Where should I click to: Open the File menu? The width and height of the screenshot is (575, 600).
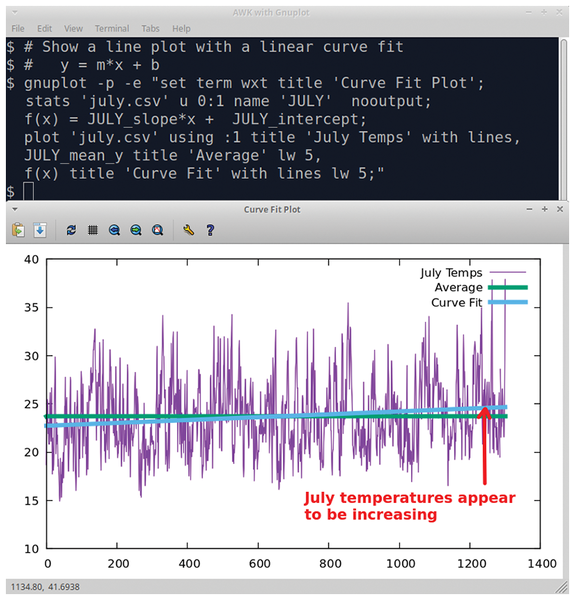(18, 29)
